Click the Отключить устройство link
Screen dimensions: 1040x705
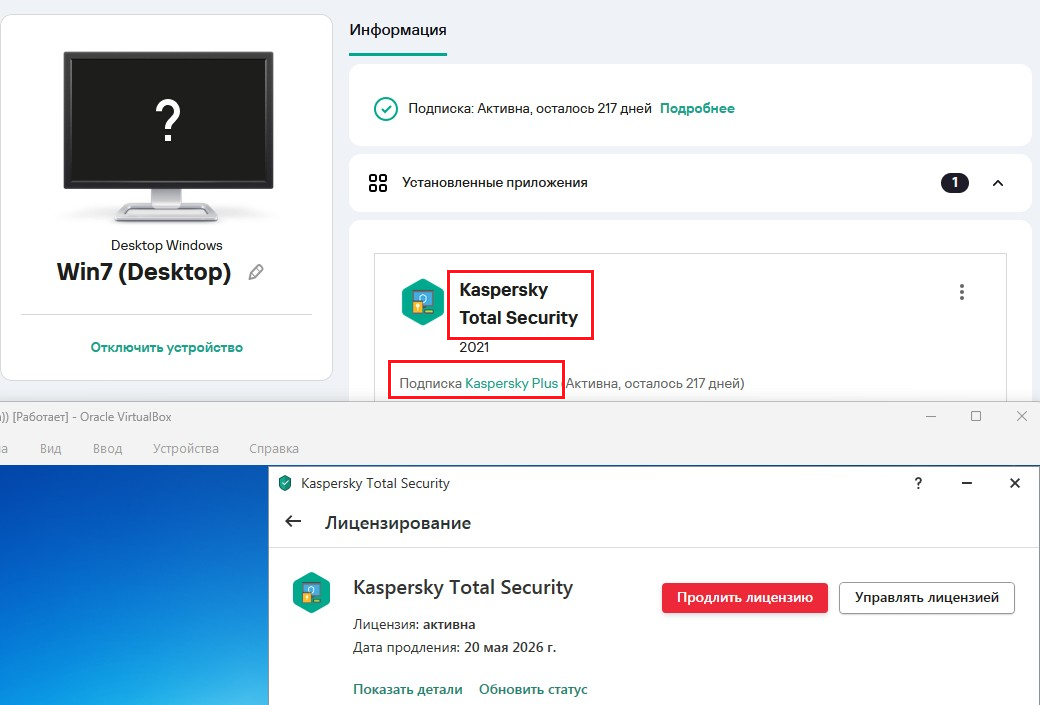point(167,347)
